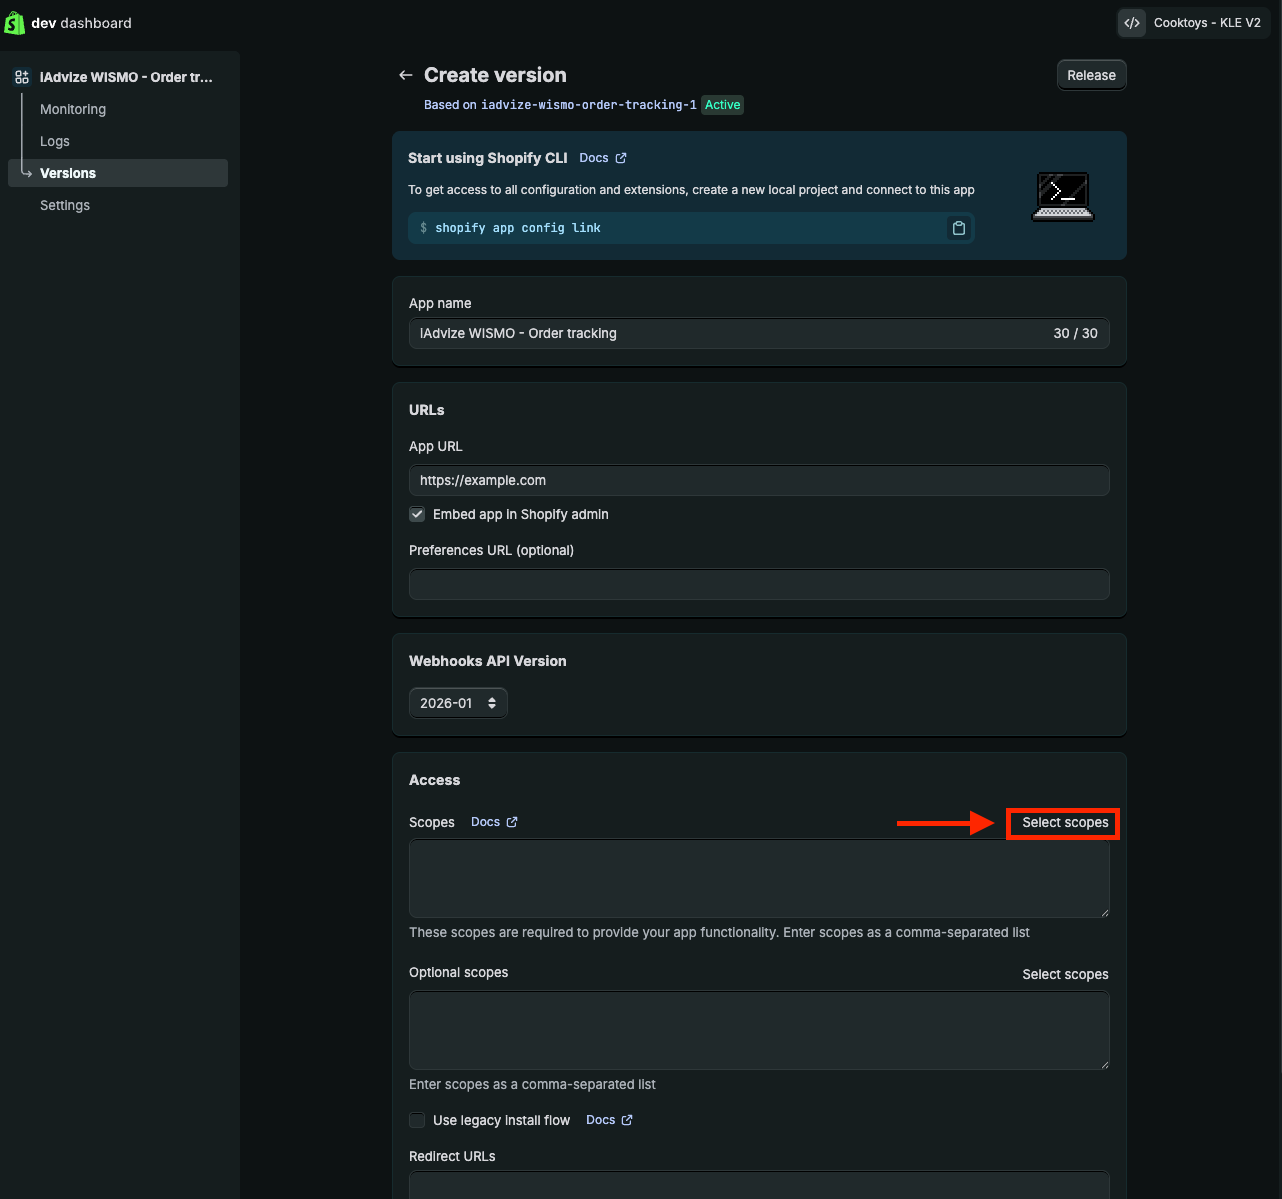Open Settings in the sidebar
Viewport: 1282px width, 1199px height.
(65, 205)
